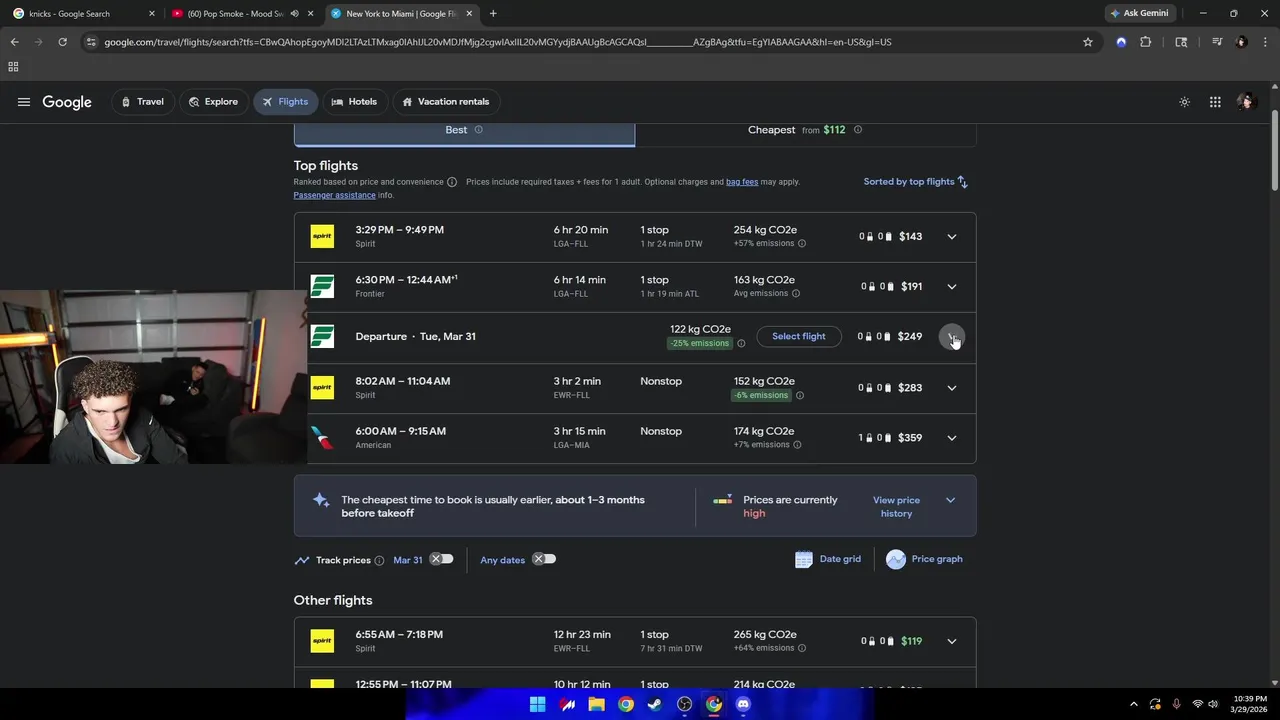Open emissions info for the American $359 flight

(797, 445)
